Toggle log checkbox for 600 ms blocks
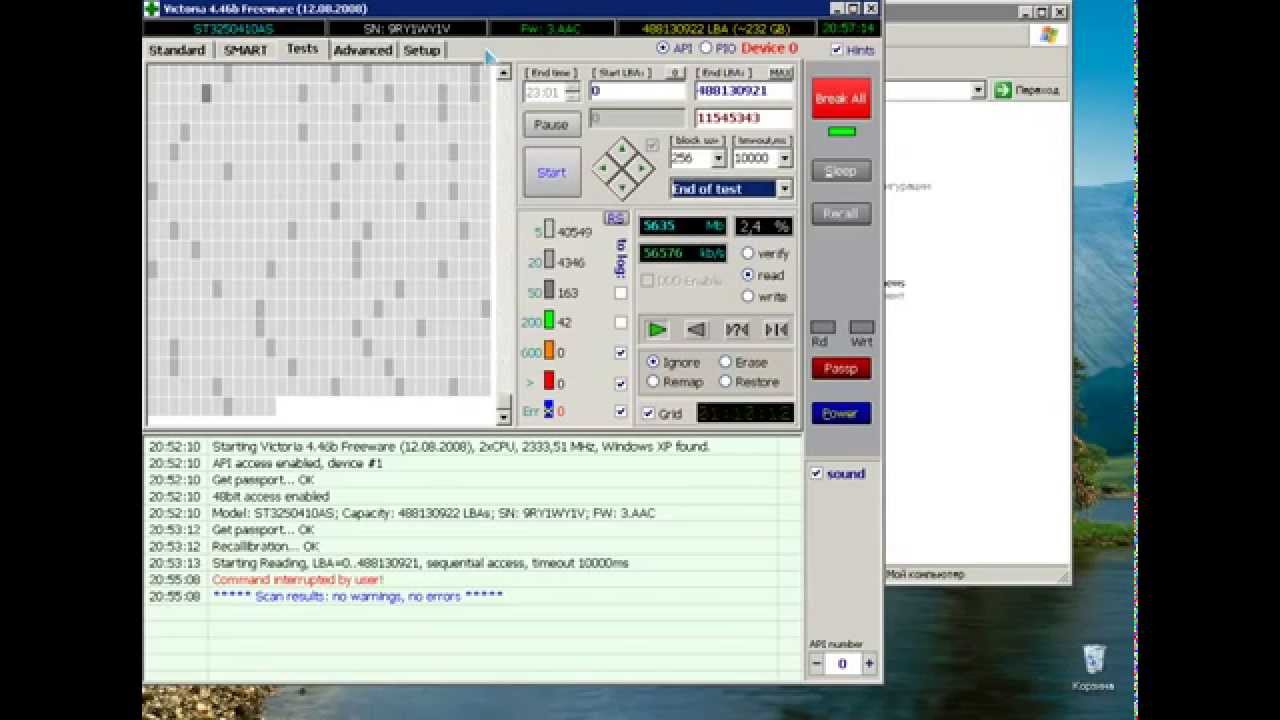This screenshot has height=720, width=1280. tap(621, 353)
